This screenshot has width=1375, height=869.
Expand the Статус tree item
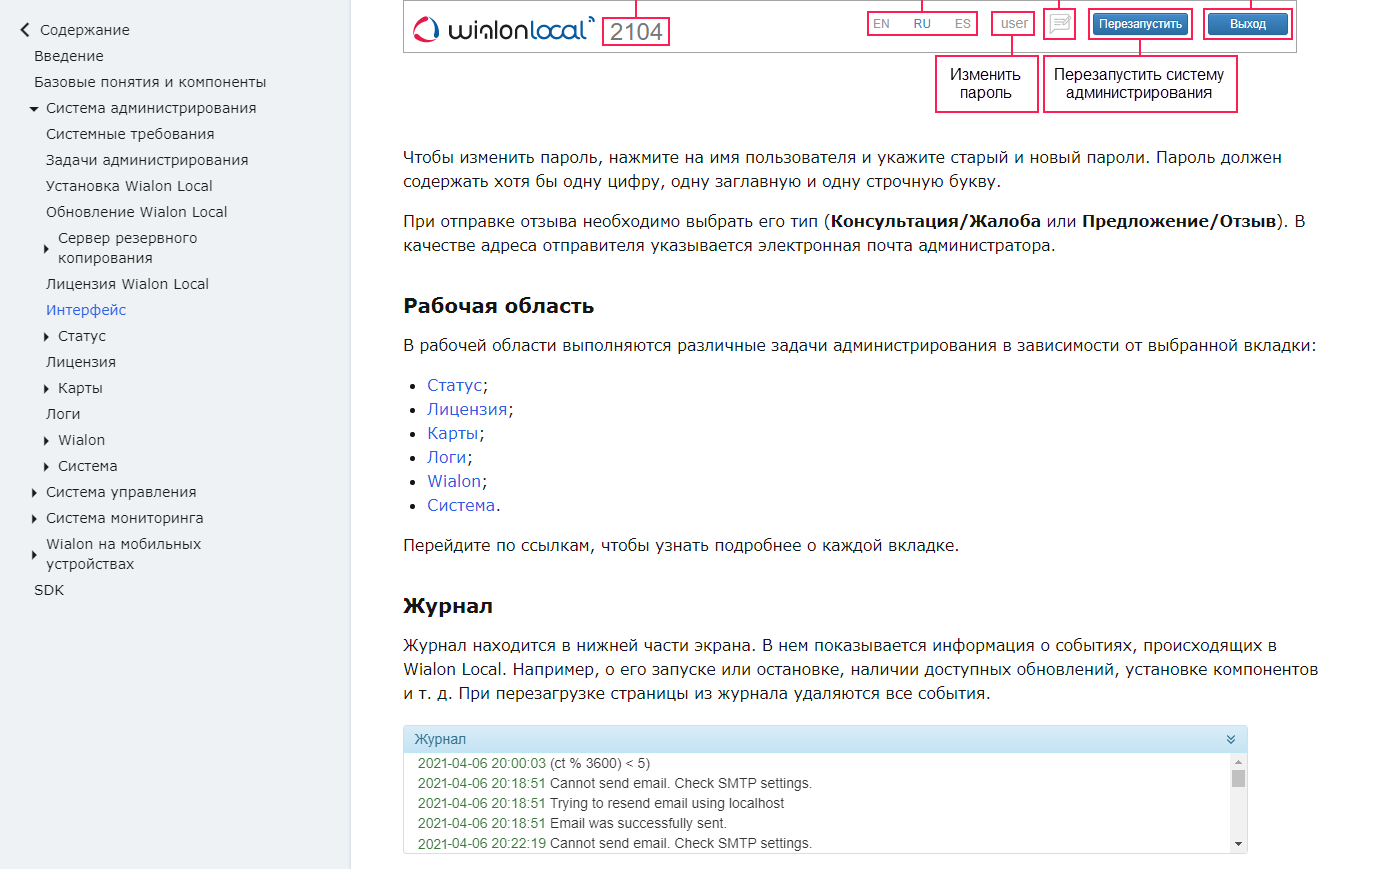coord(46,337)
